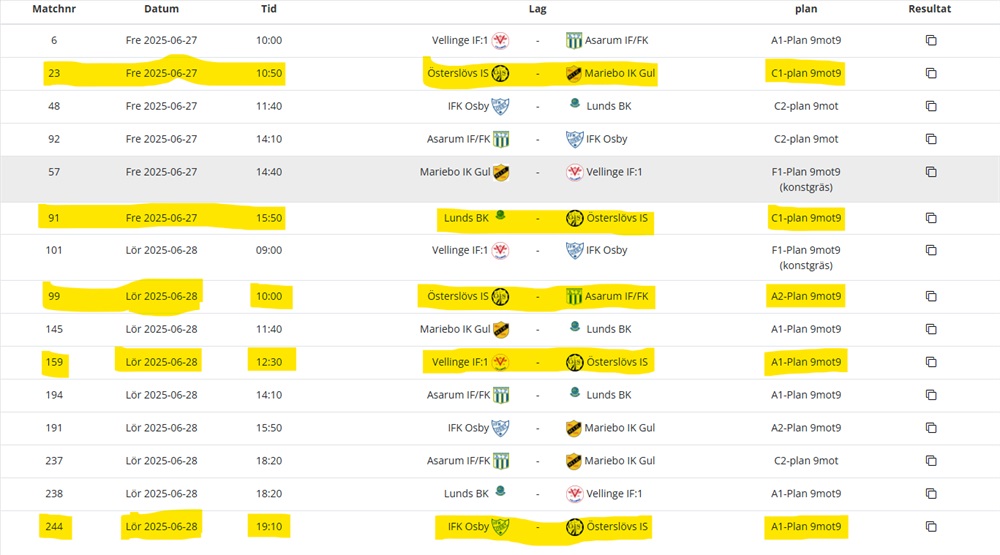Image resolution: width=1000 pixels, height=555 pixels.
Task: Click the Tid column header
Action: [x=268, y=9]
